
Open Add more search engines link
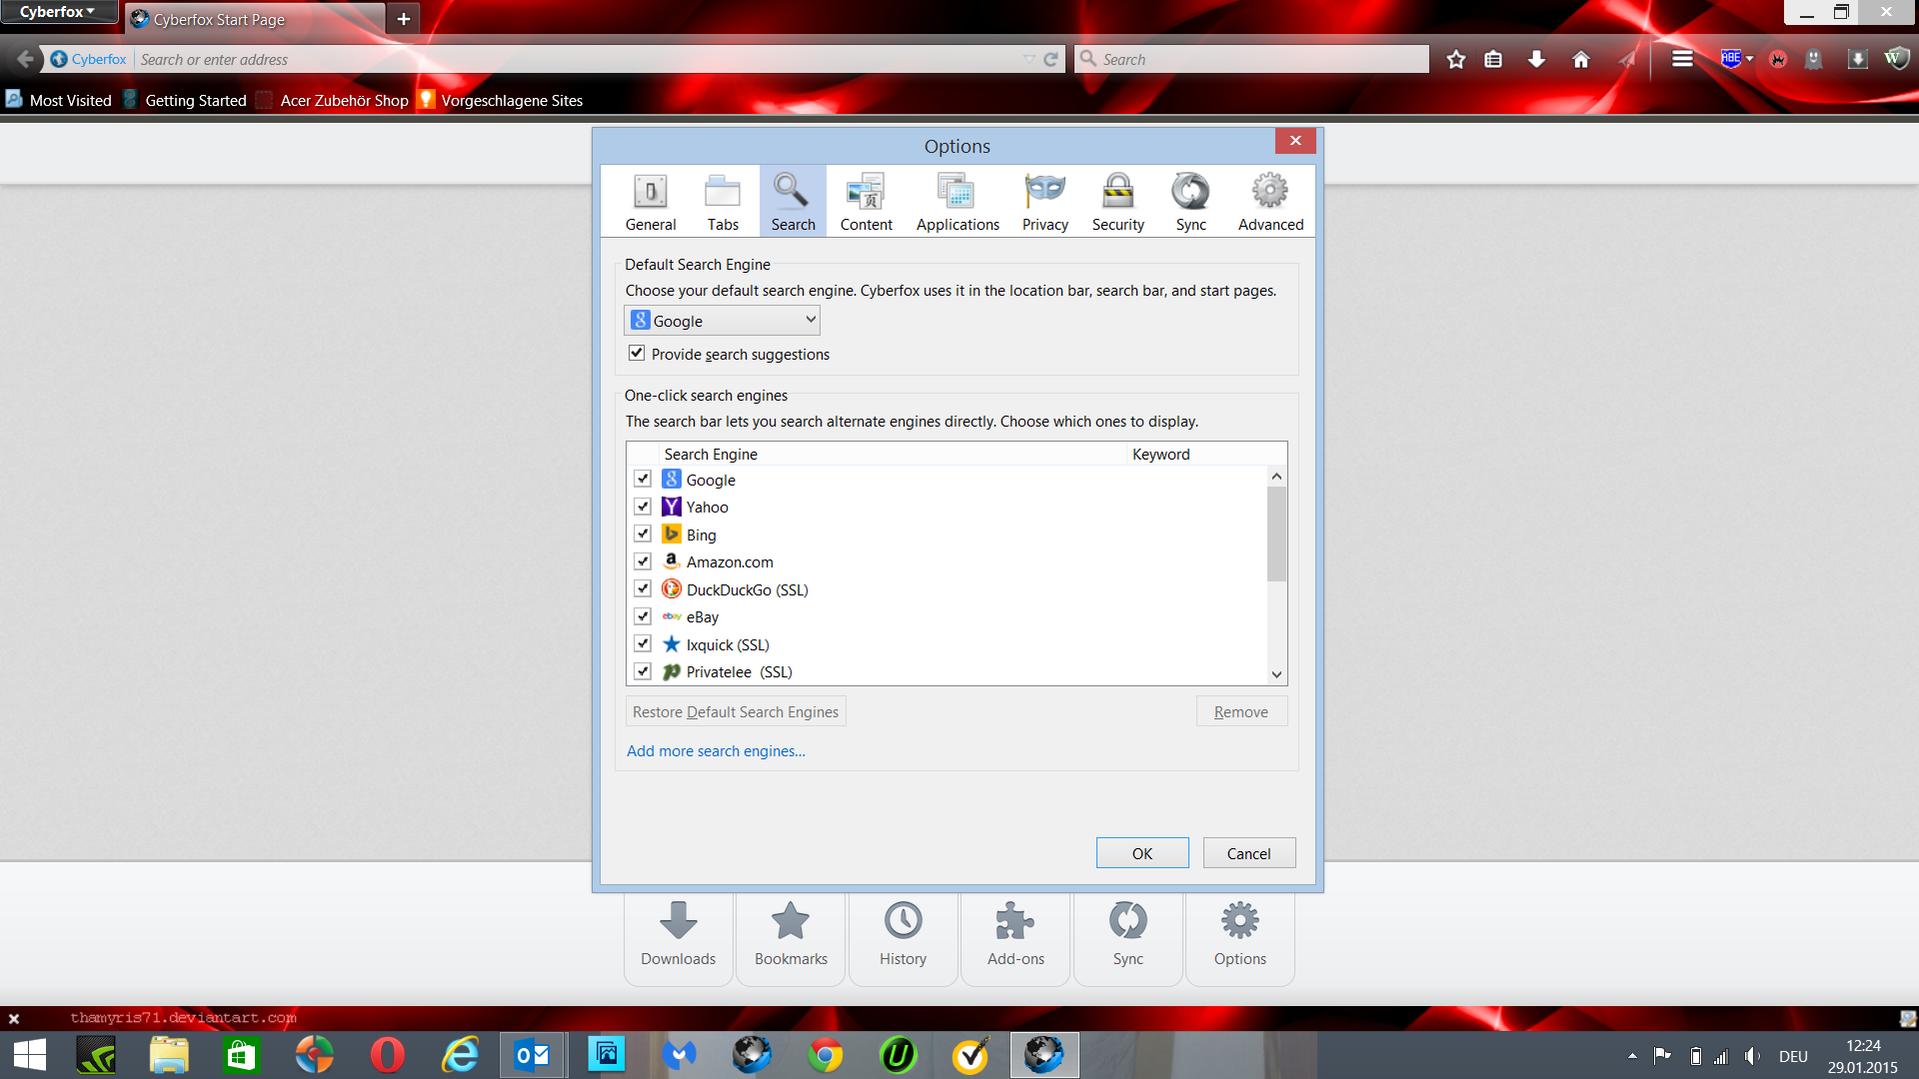point(715,751)
